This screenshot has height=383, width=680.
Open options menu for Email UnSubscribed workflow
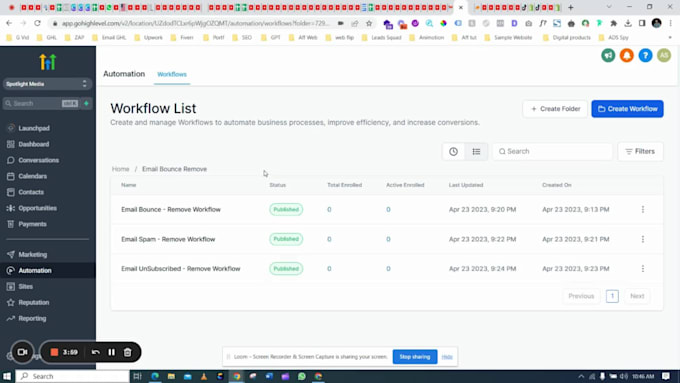(x=643, y=268)
